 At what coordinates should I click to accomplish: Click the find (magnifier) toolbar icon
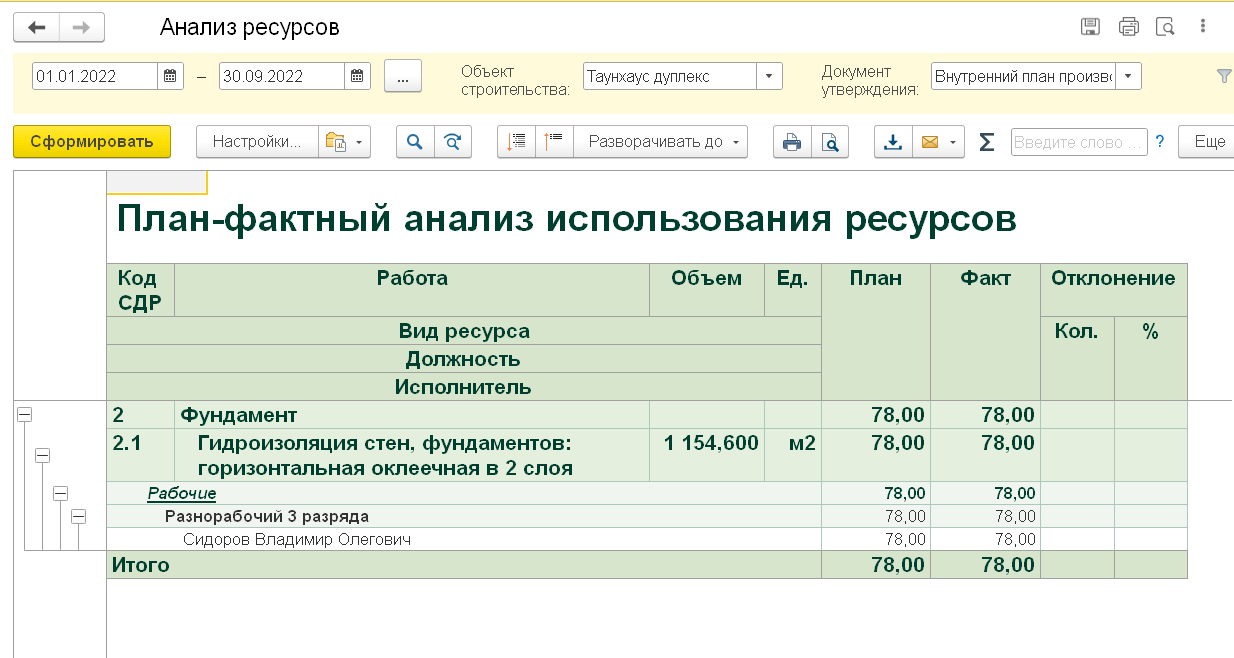[415, 142]
